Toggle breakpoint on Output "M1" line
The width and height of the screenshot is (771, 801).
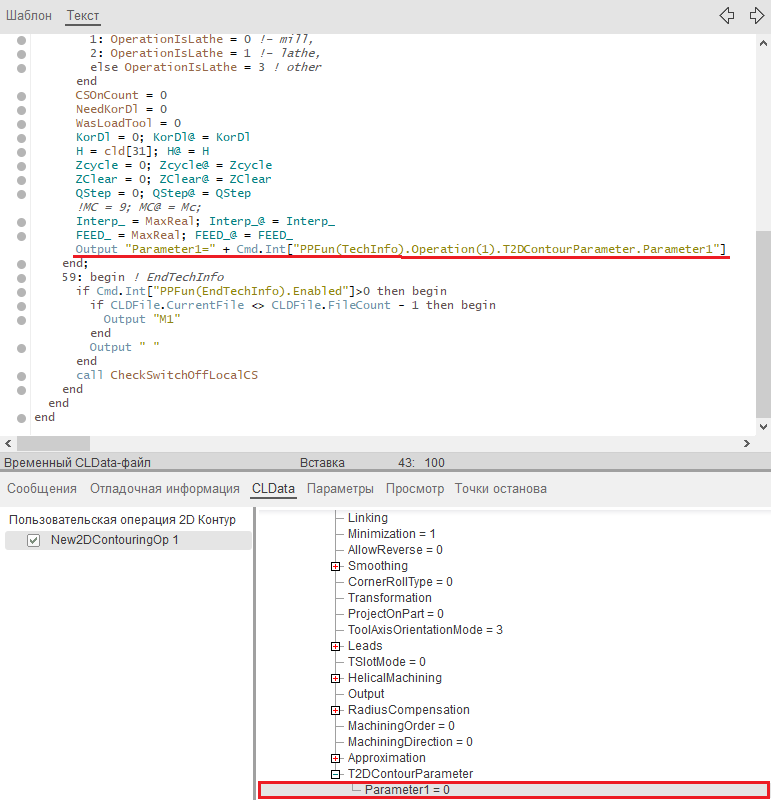click(21, 319)
